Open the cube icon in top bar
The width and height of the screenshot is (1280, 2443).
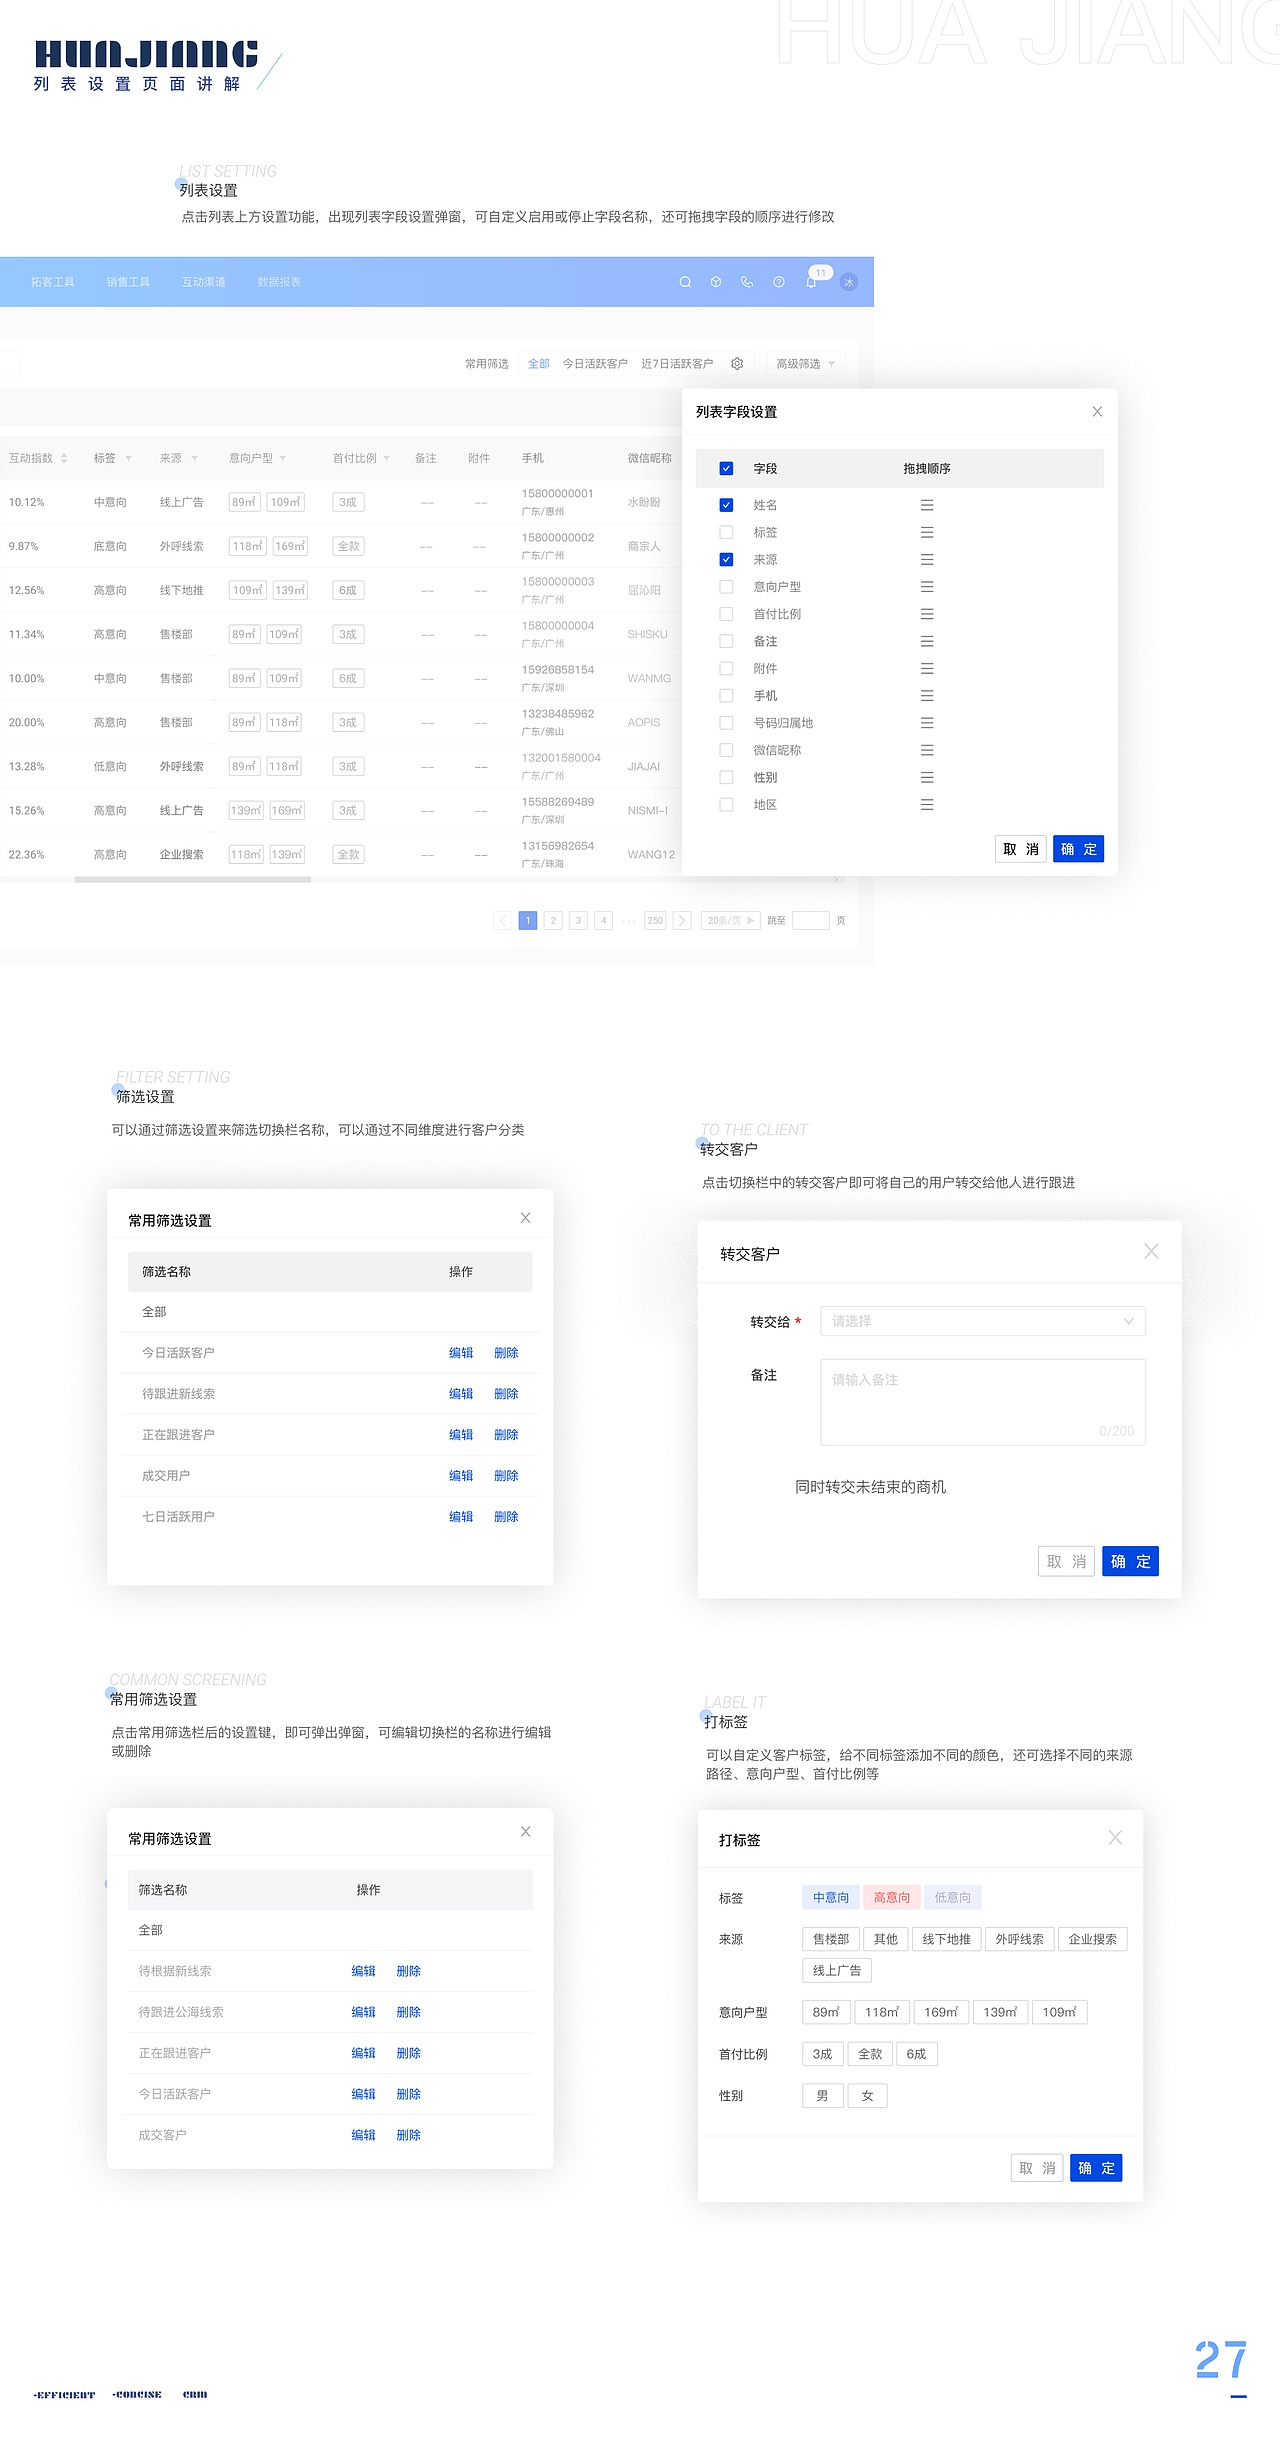(x=716, y=282)
